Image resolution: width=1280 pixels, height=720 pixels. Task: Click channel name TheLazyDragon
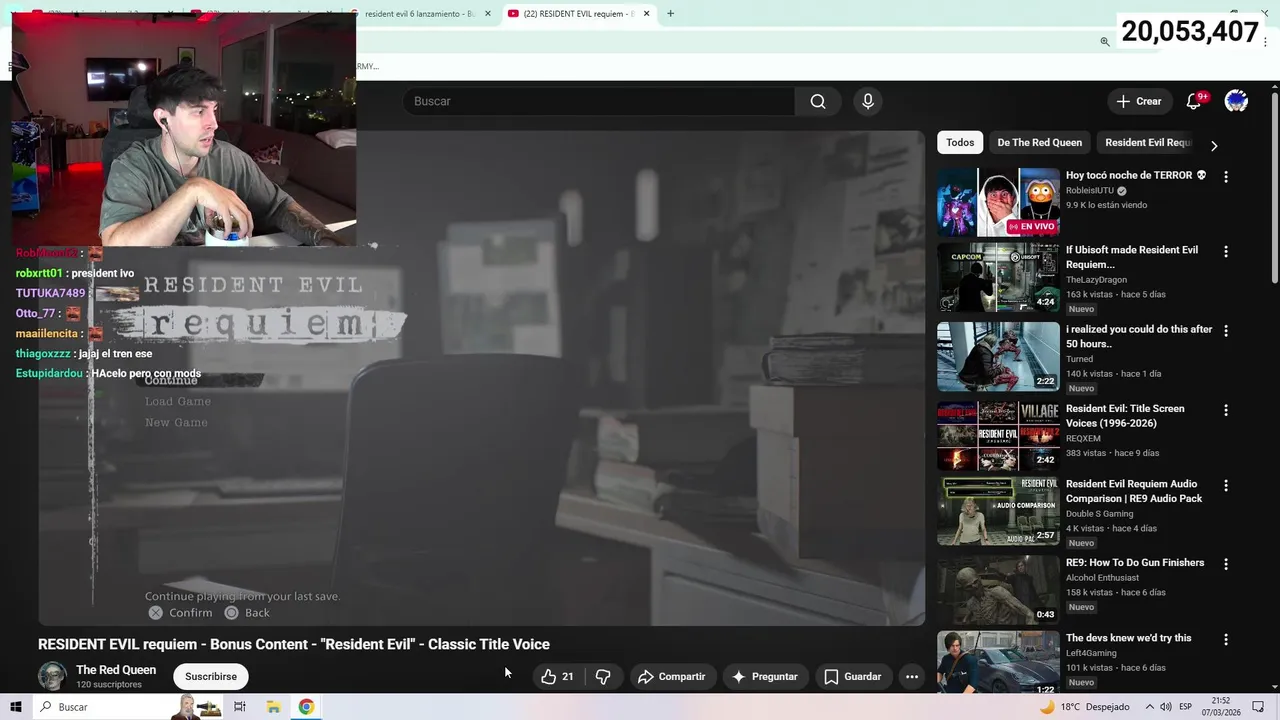click(1096, 280)
